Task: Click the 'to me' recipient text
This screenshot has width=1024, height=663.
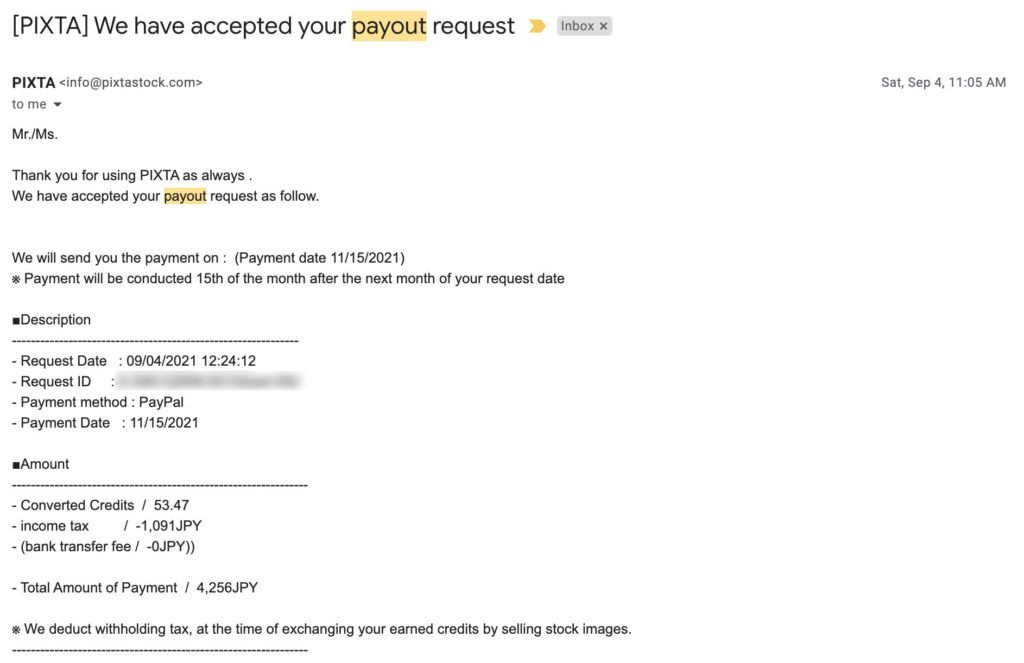Action: (x=29, y=105)
